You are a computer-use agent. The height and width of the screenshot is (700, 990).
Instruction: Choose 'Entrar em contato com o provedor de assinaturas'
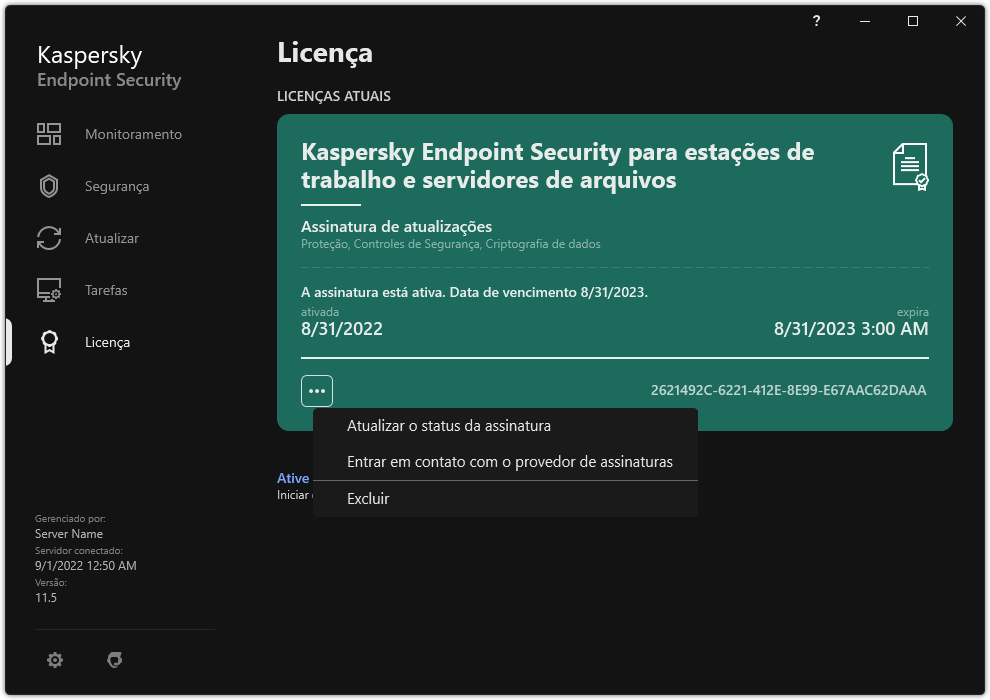(x=512, y=461)
